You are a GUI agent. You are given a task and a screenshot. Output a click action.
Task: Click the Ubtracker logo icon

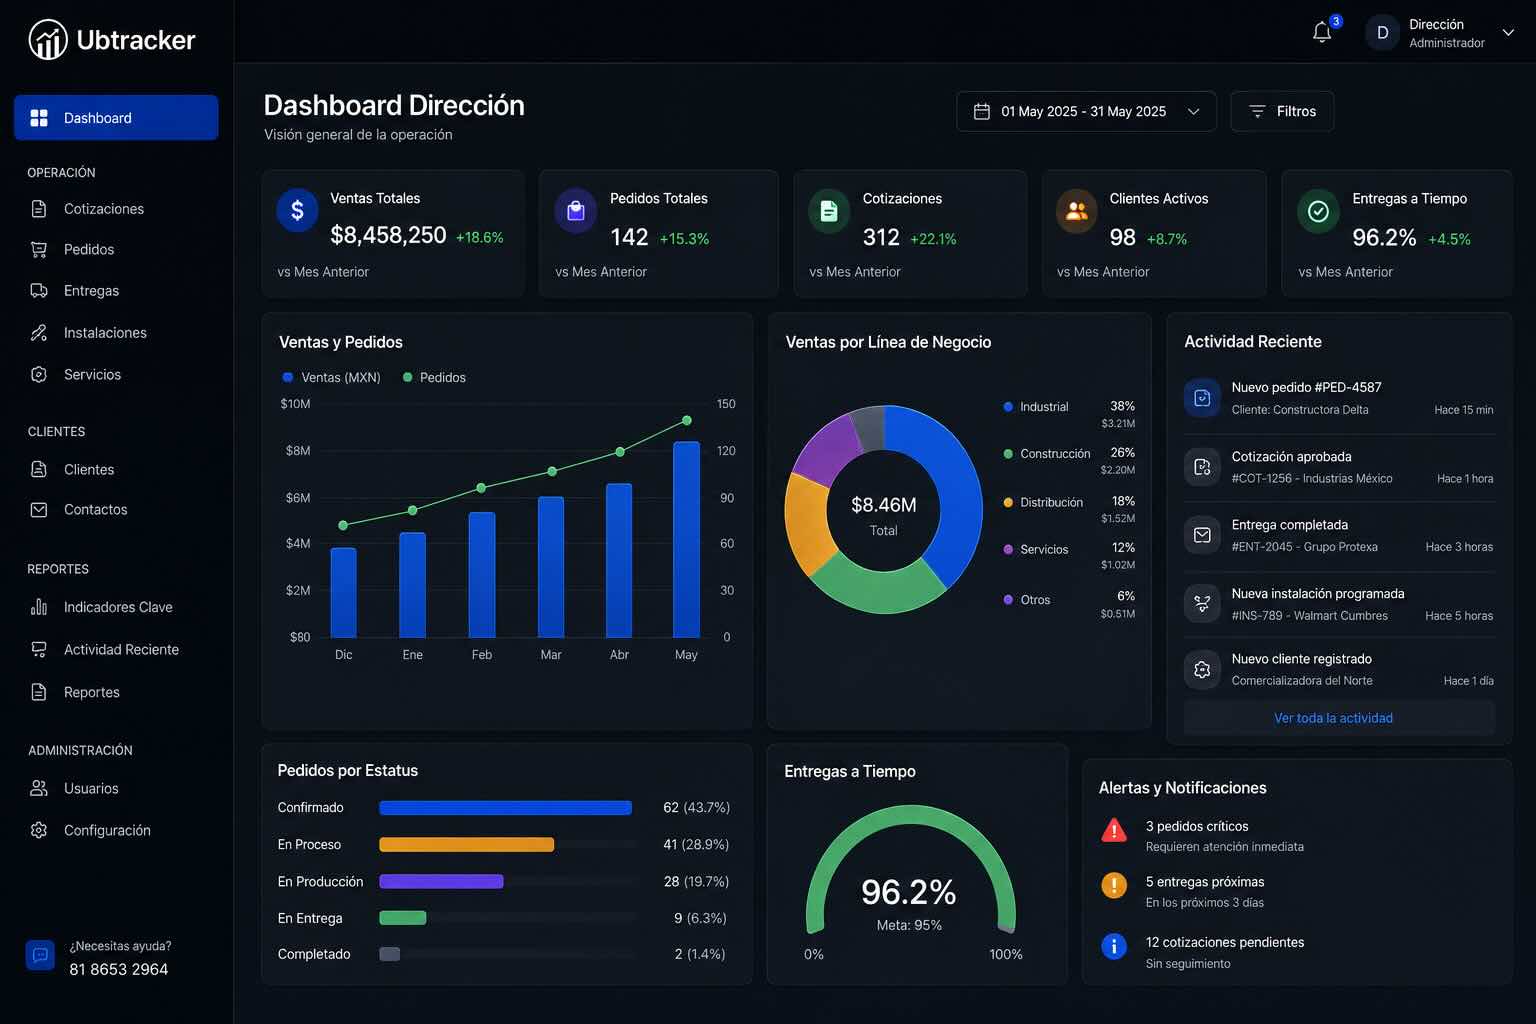pos(48,40)
